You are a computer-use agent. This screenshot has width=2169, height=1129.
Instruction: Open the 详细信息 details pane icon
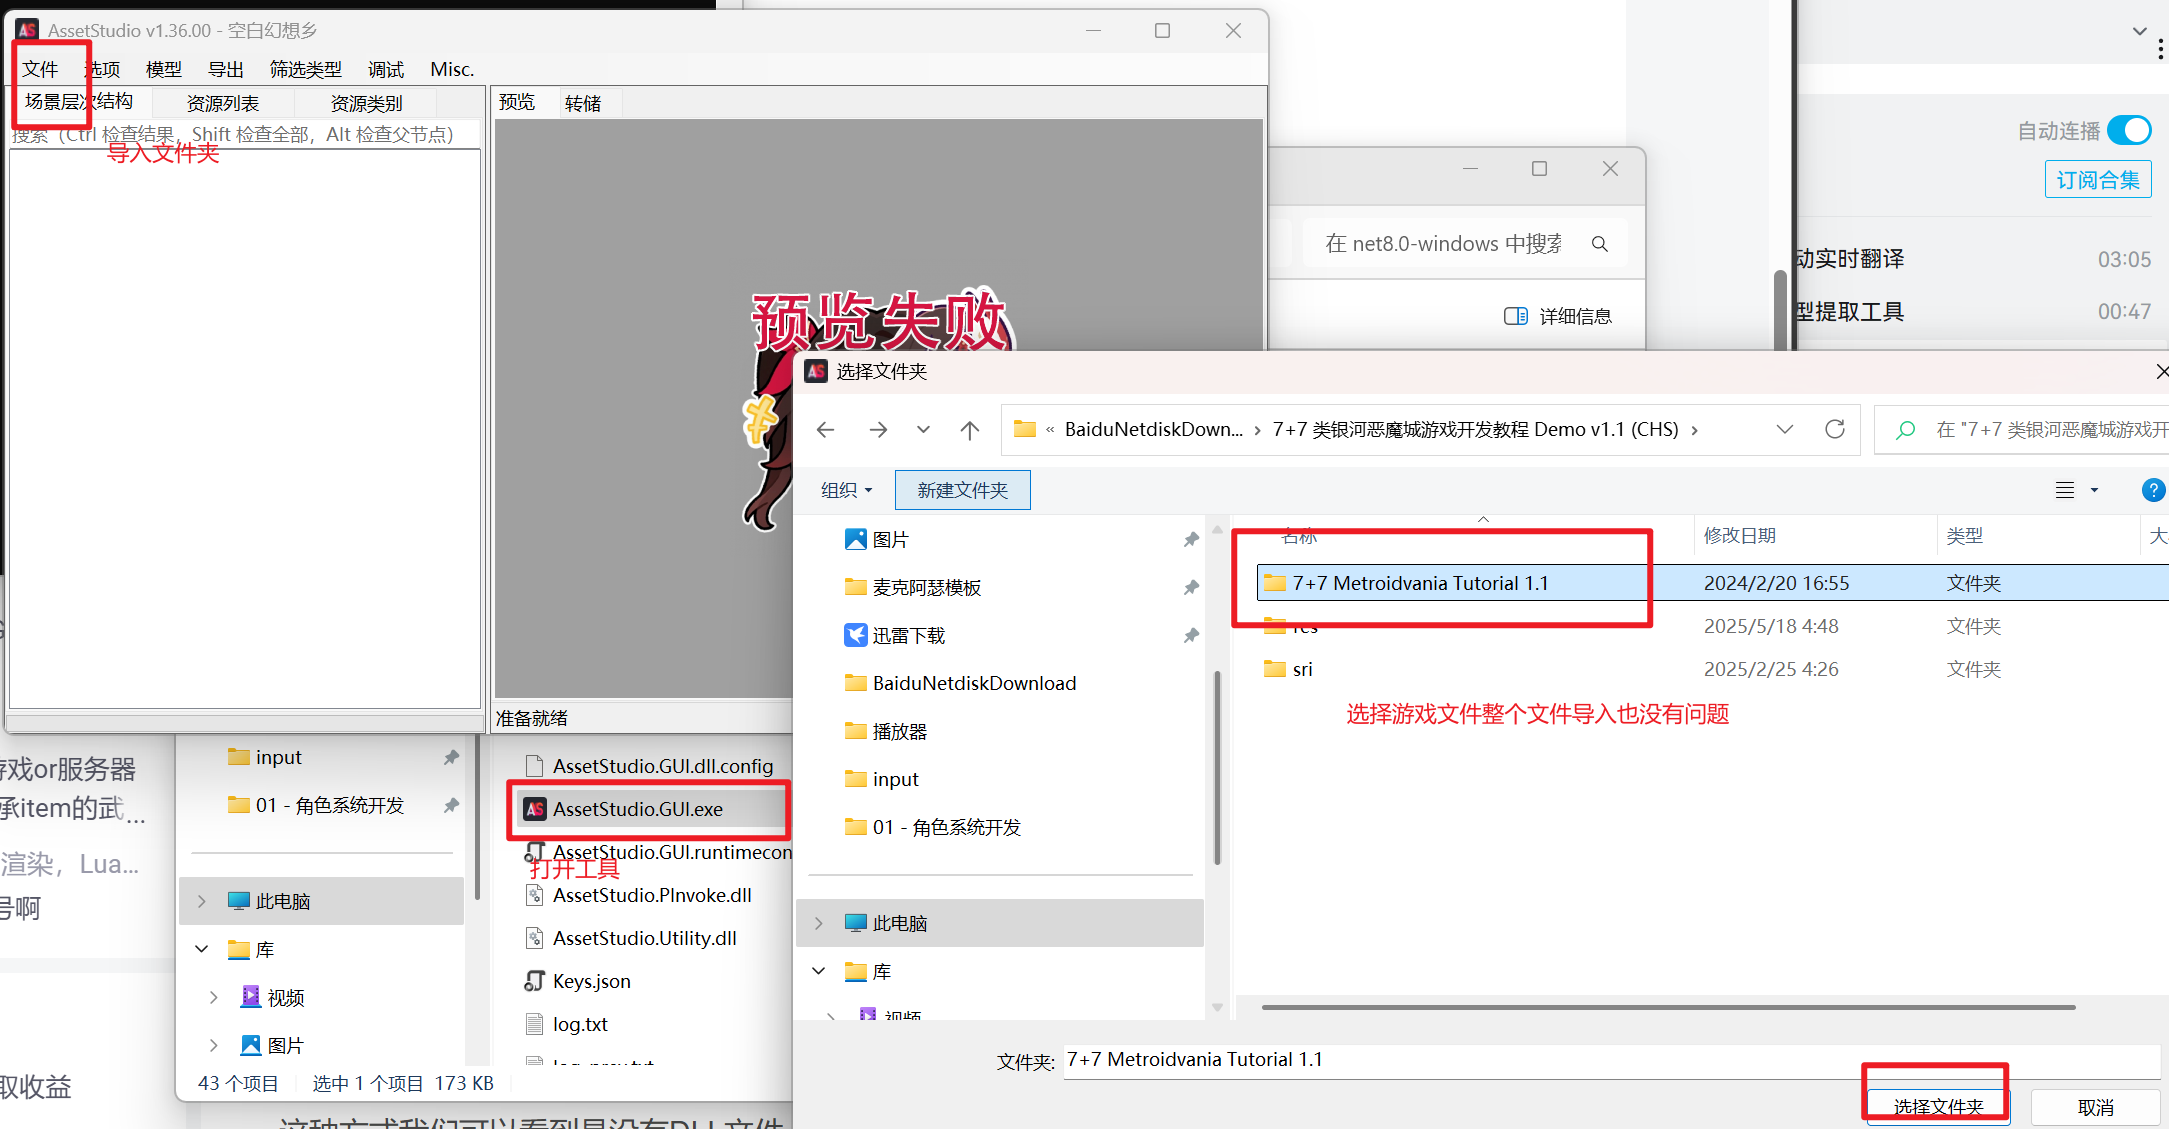coord(1516,316)
